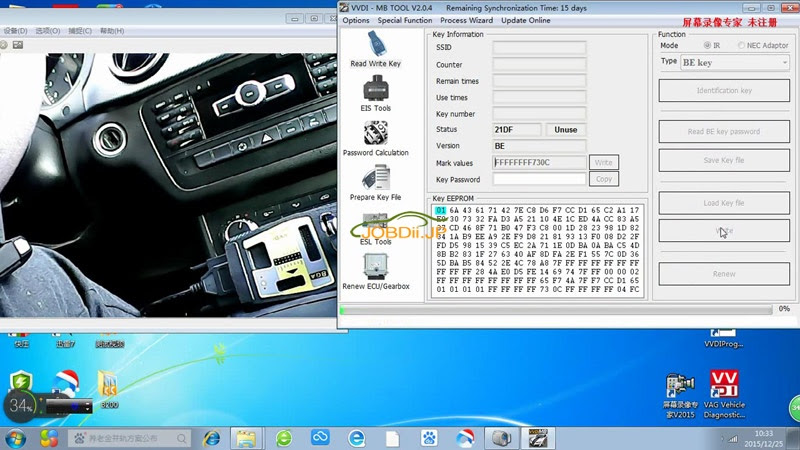Open VVDIProg desktop shortcut
The width and height of the screenshot is (800, 450).
(723, 339)
